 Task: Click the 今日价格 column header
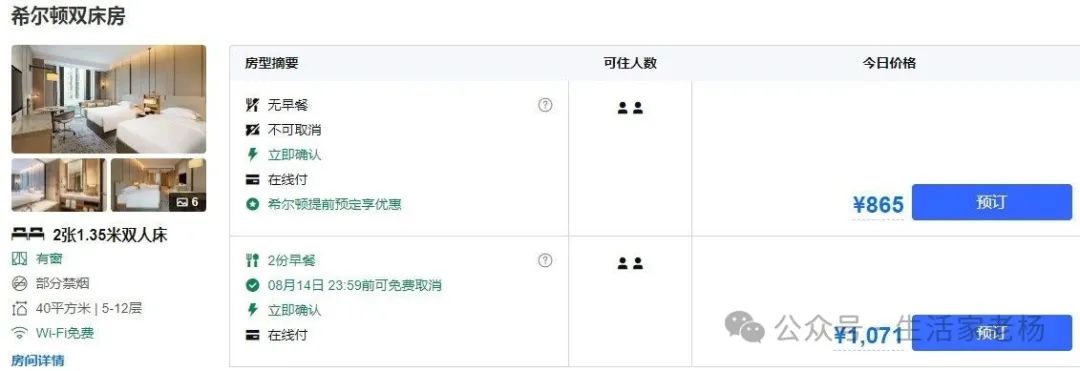coord(889,63)
